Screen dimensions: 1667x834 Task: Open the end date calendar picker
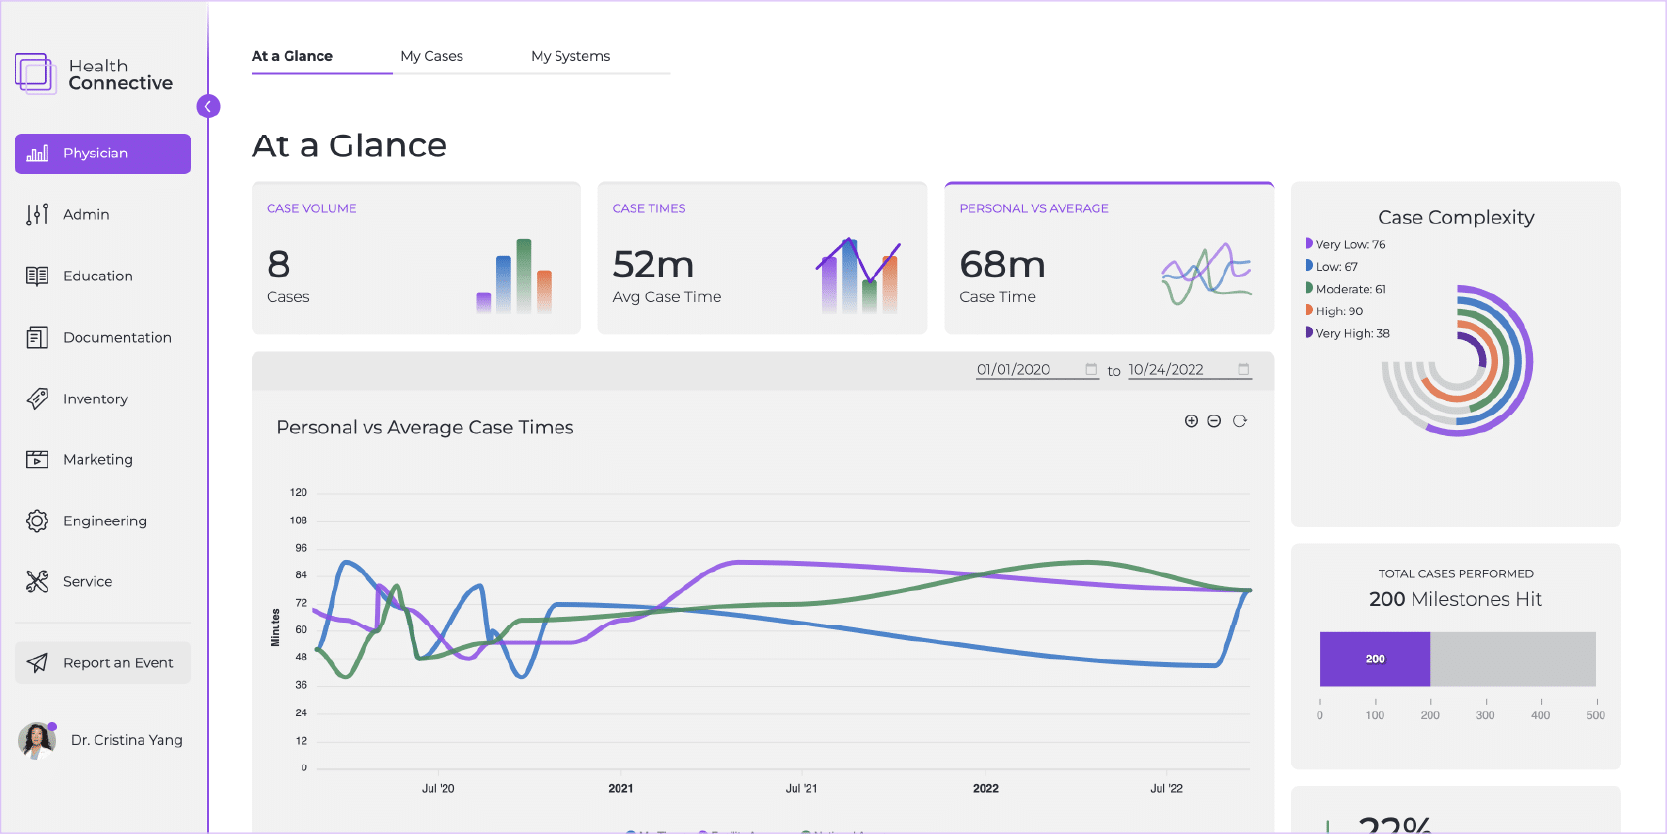(1244, 369)
